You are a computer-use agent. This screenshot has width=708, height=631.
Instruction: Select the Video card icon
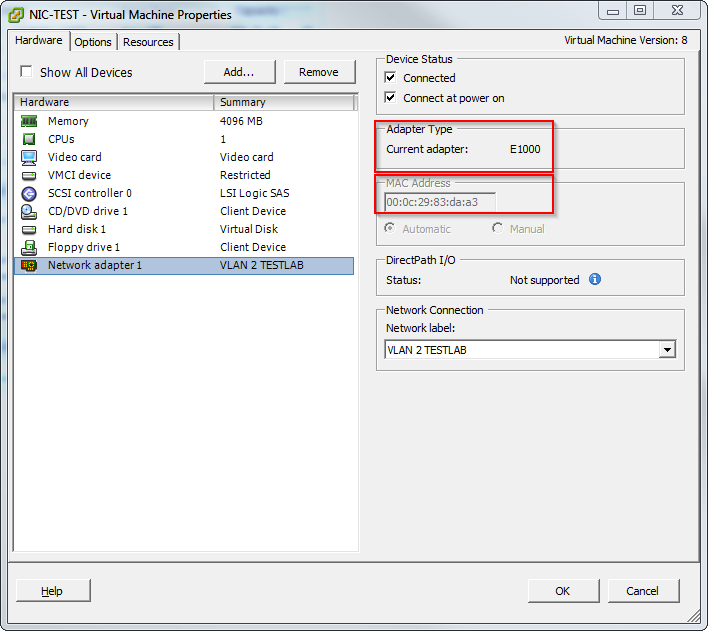(29, 157)
